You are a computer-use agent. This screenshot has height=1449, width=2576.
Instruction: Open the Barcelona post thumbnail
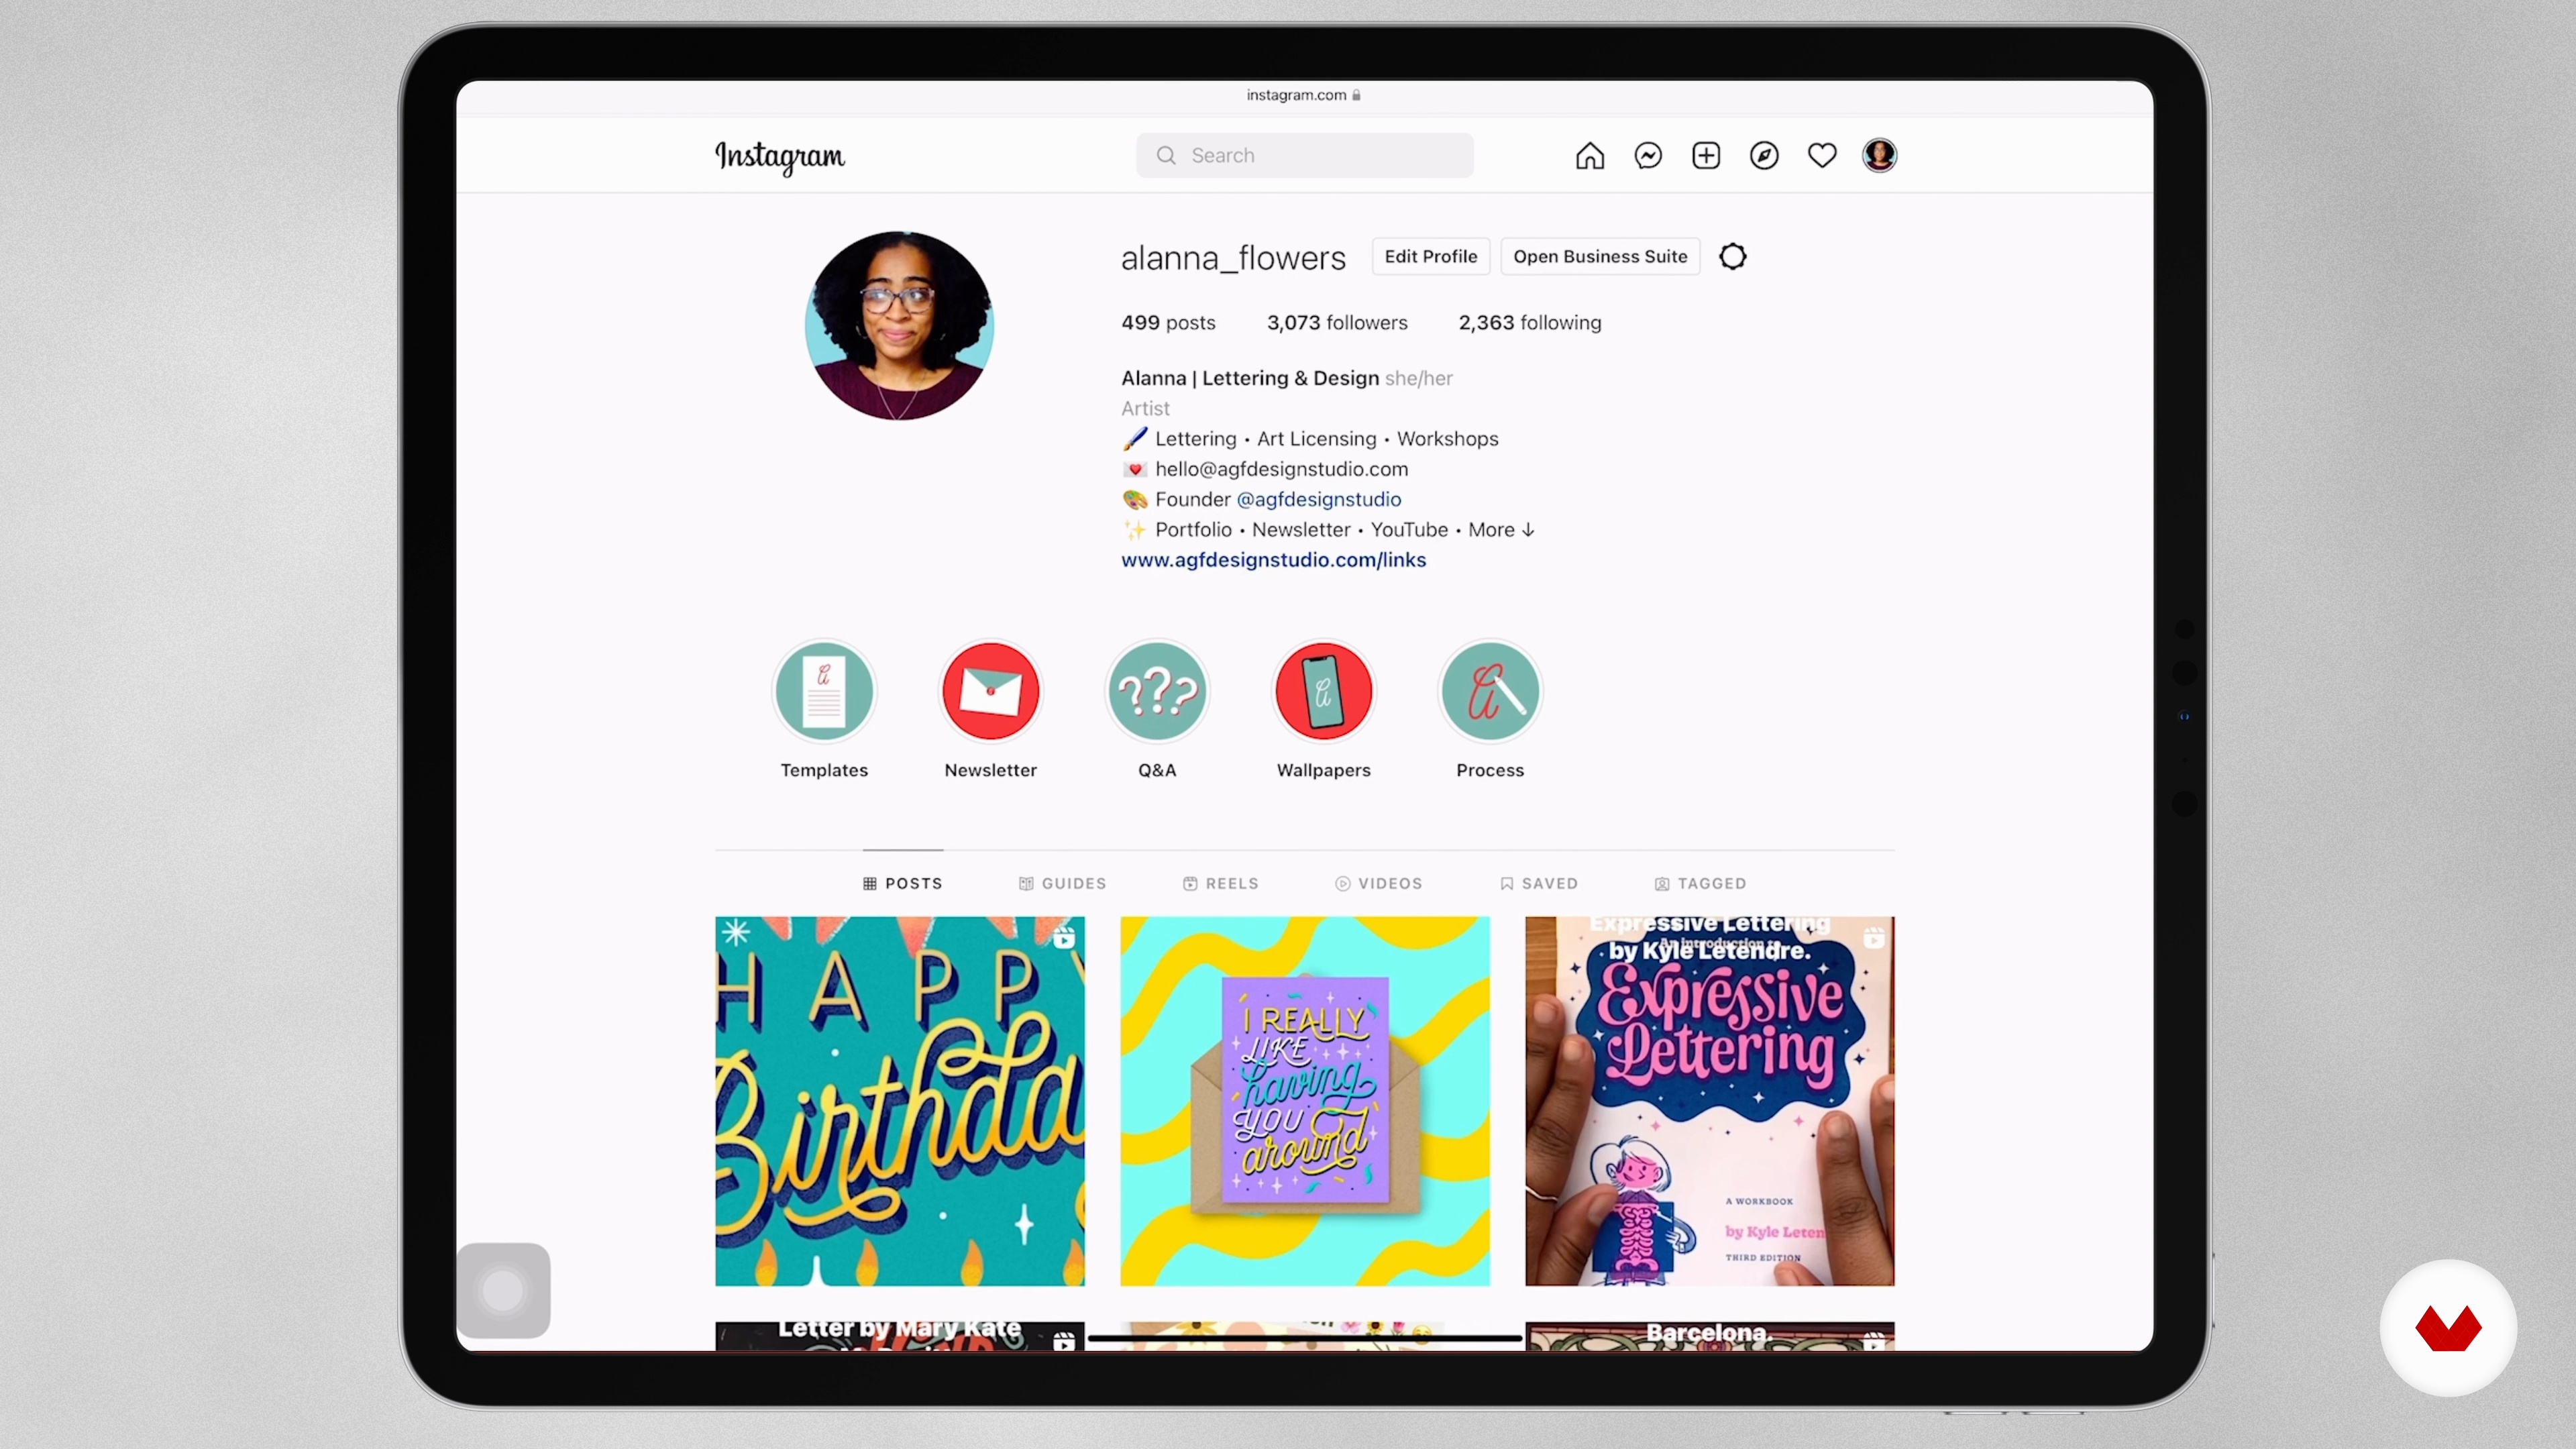pos(1710,1336)
